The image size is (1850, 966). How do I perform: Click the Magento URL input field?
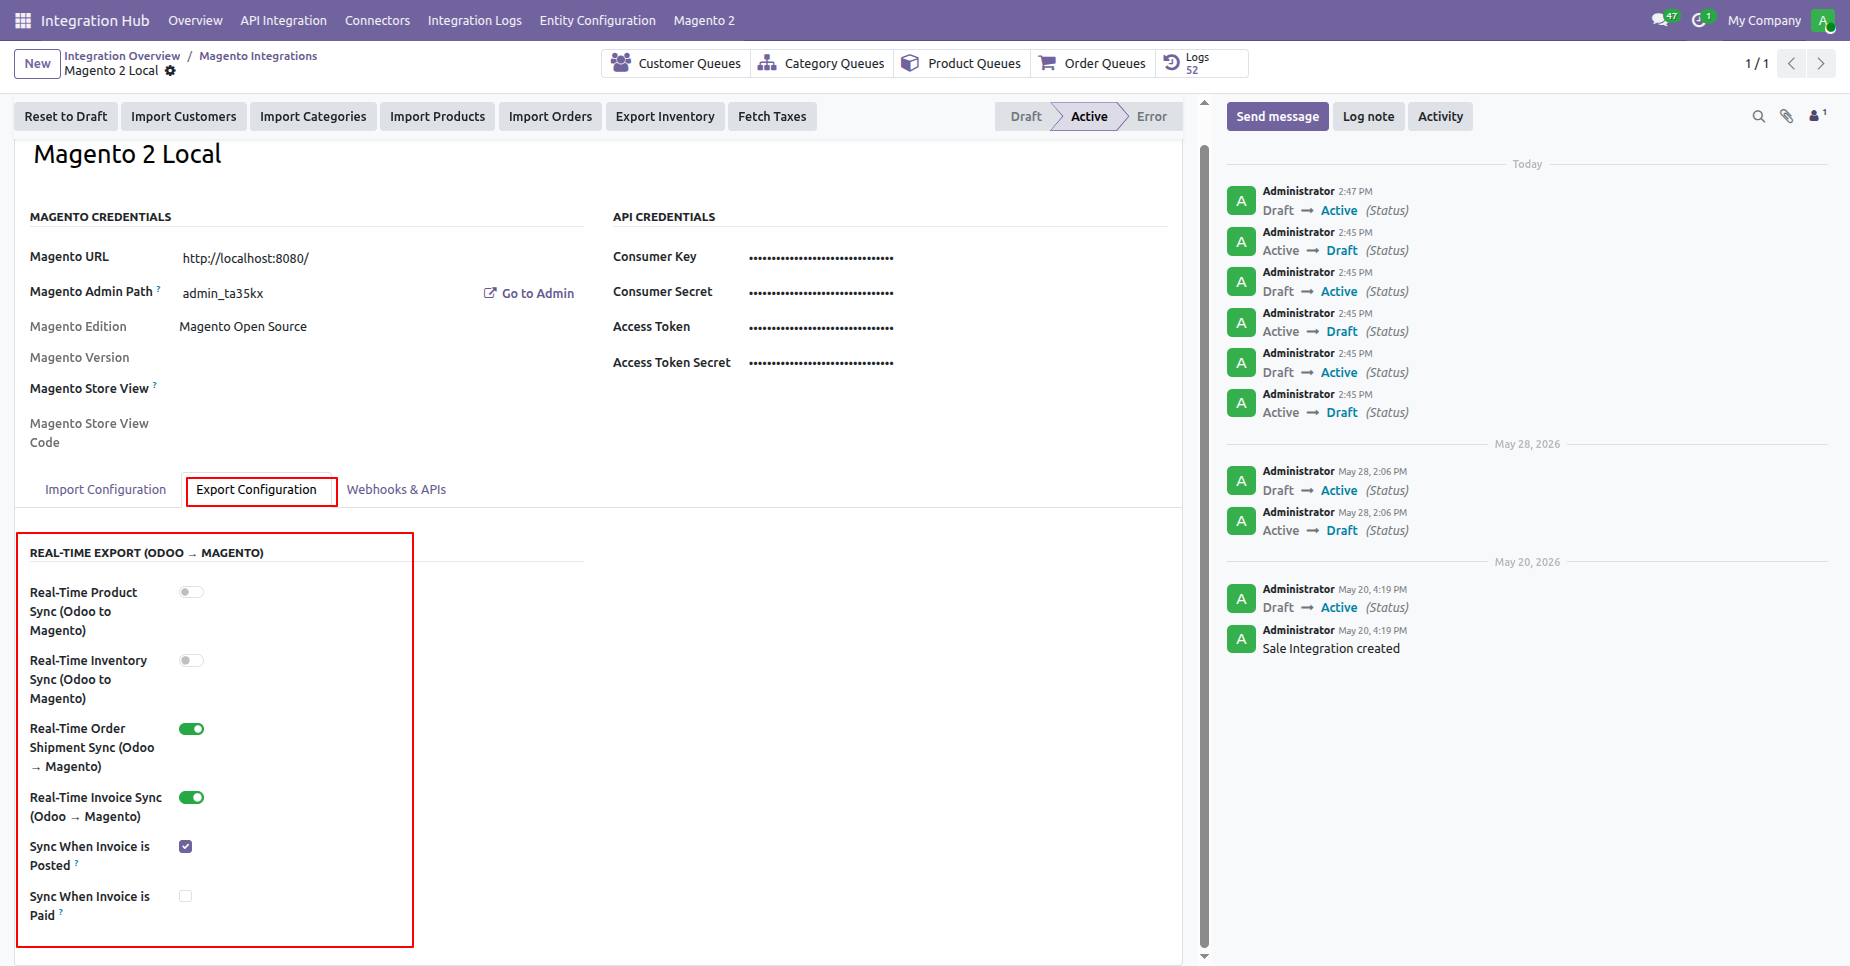point(380,258)
